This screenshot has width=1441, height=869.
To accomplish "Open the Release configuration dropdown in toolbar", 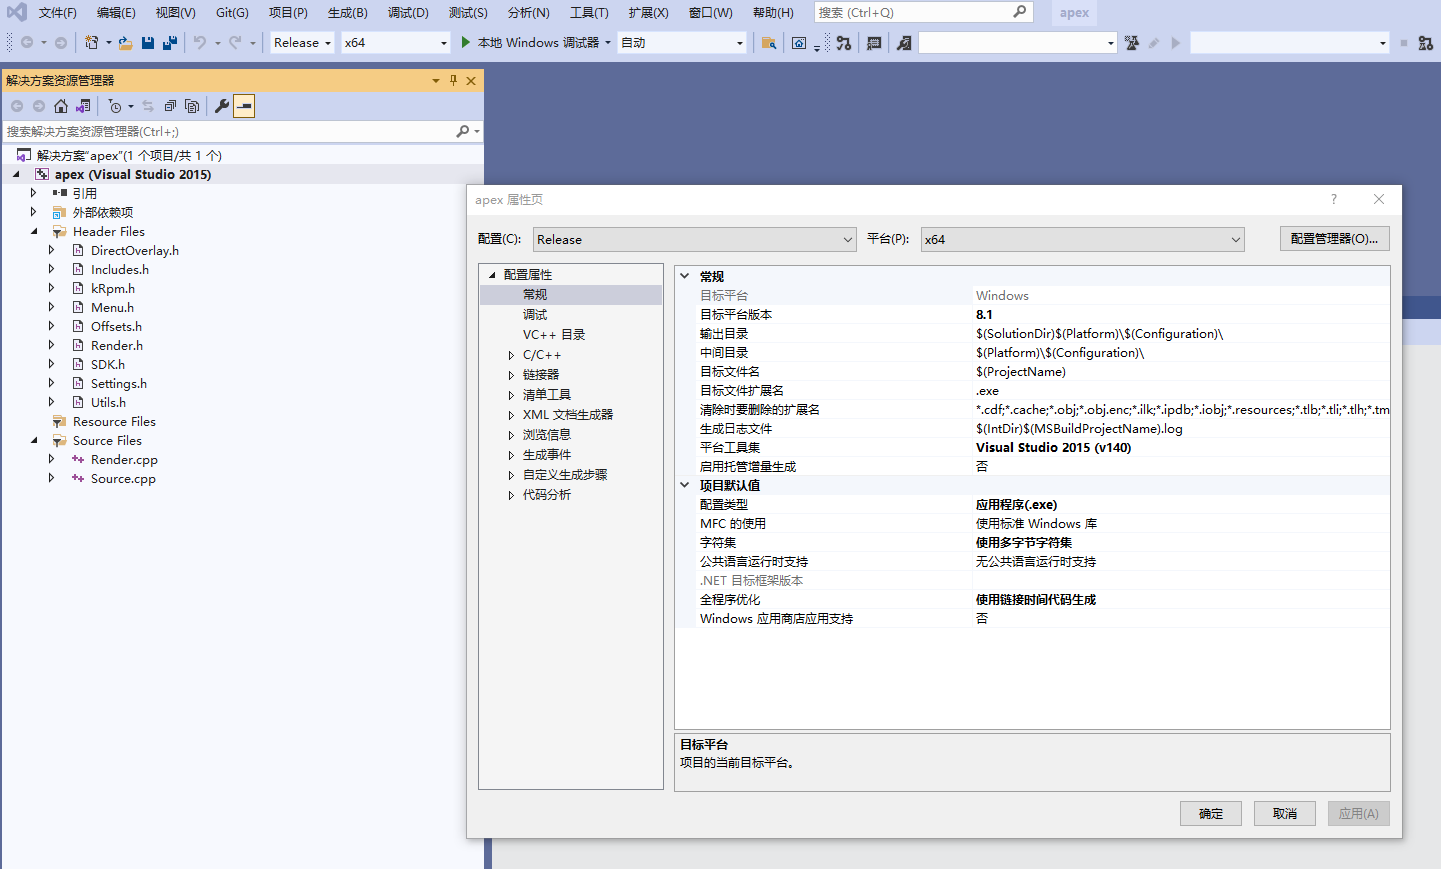I will [x=302, y=43].
